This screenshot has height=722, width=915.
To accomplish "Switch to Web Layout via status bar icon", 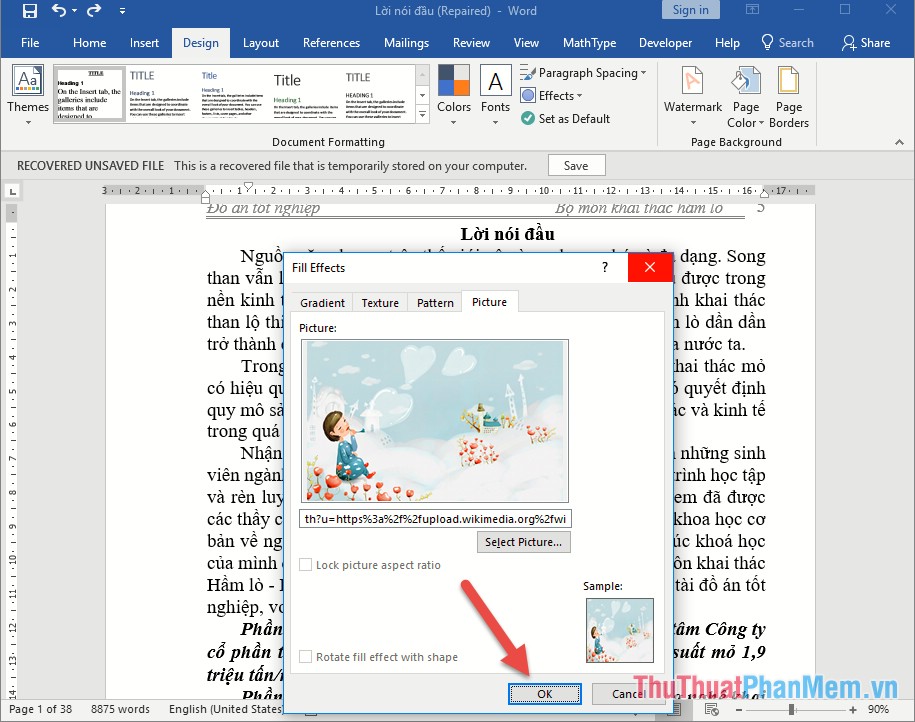I will tap(712, 710).
